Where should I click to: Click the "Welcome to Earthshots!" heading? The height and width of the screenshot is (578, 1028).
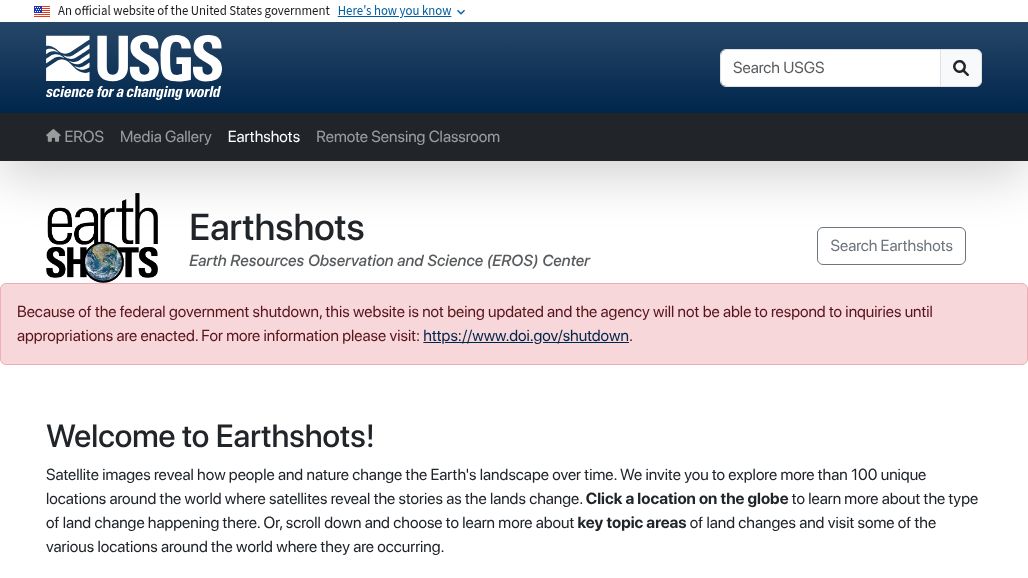tap(210, 437)
